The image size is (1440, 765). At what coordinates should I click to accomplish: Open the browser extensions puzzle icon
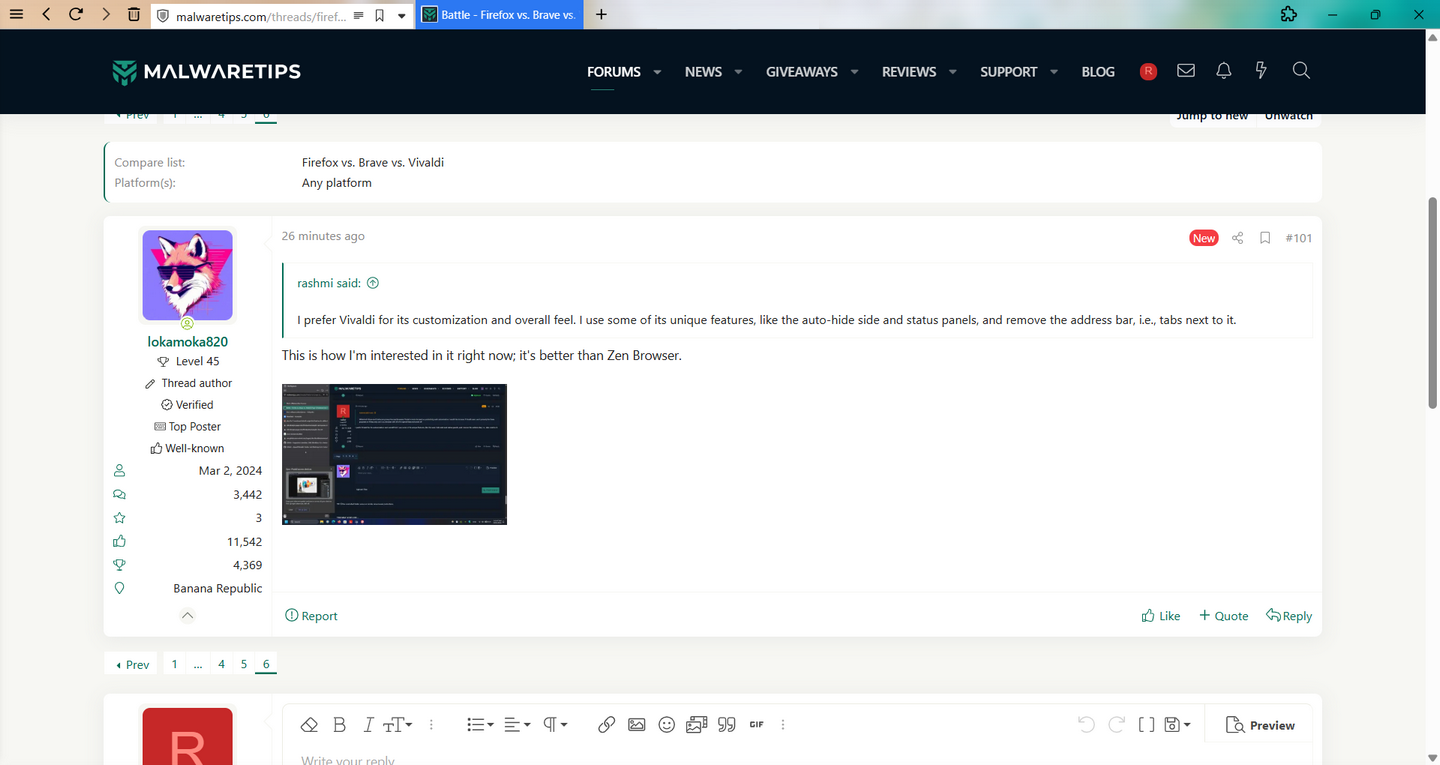(1289, 15)
